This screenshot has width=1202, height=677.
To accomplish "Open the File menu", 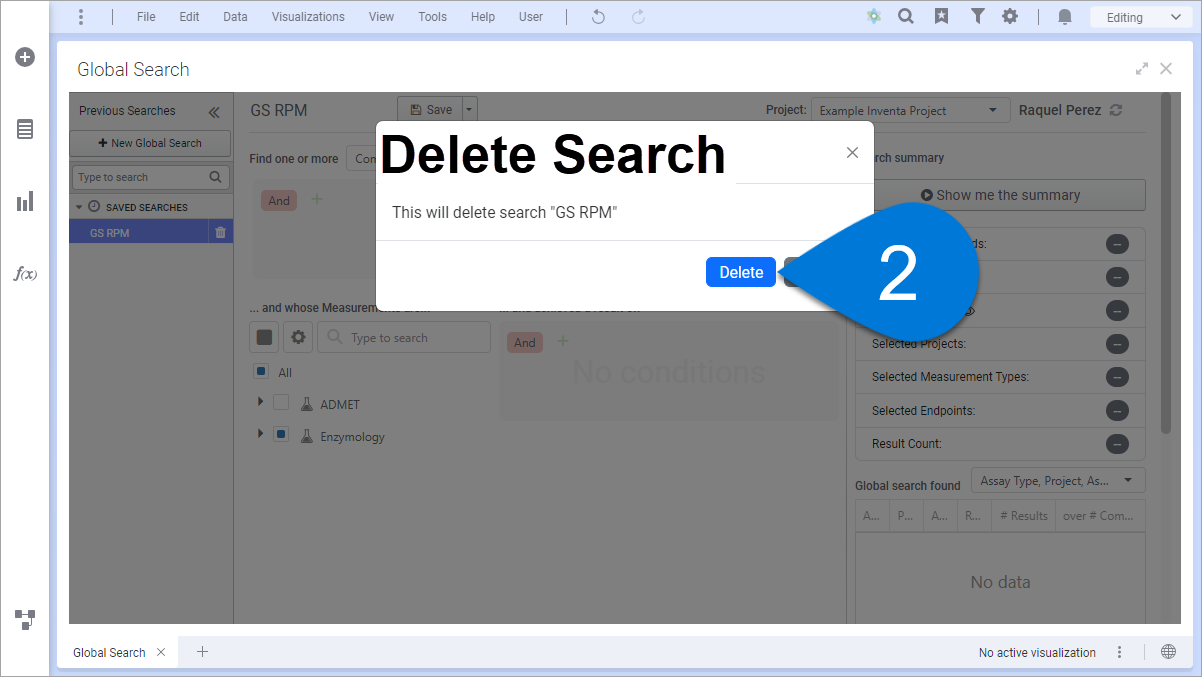I will [x=146, y=17].
